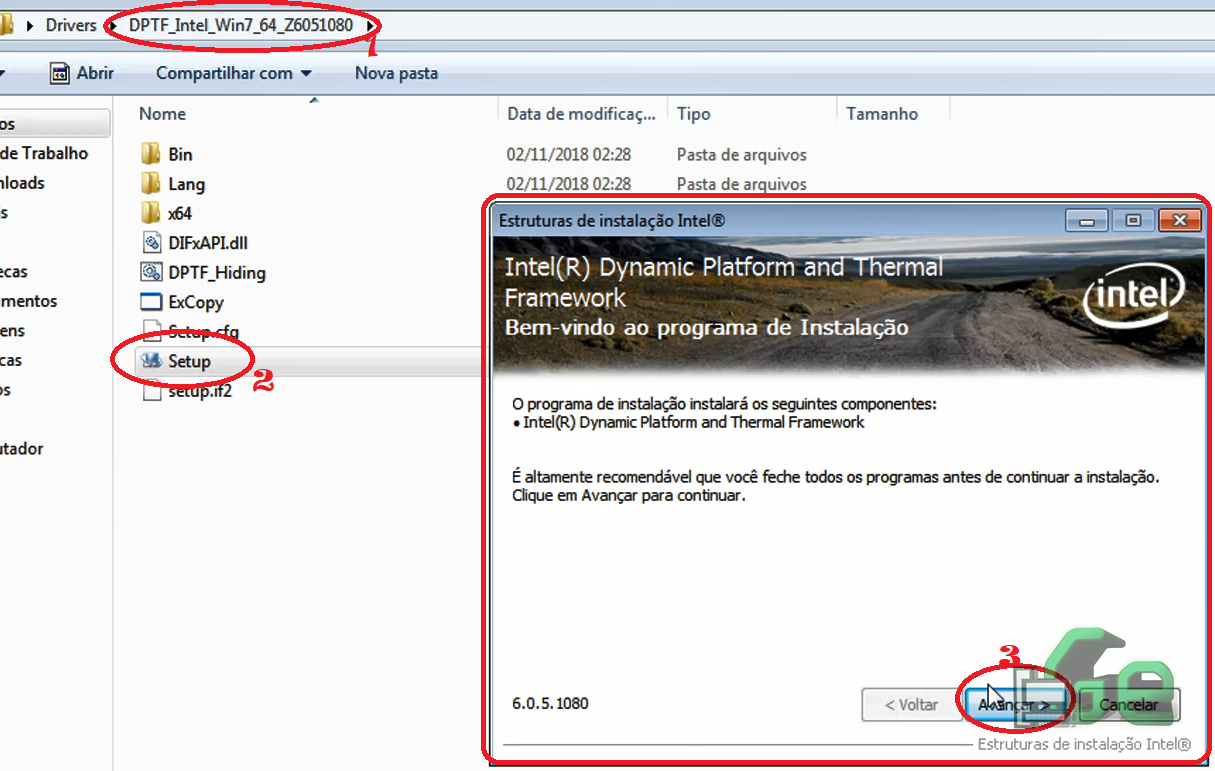Click the Lang folder name
The height and width of the screenshot is (771, 1215).
(187, 184)
